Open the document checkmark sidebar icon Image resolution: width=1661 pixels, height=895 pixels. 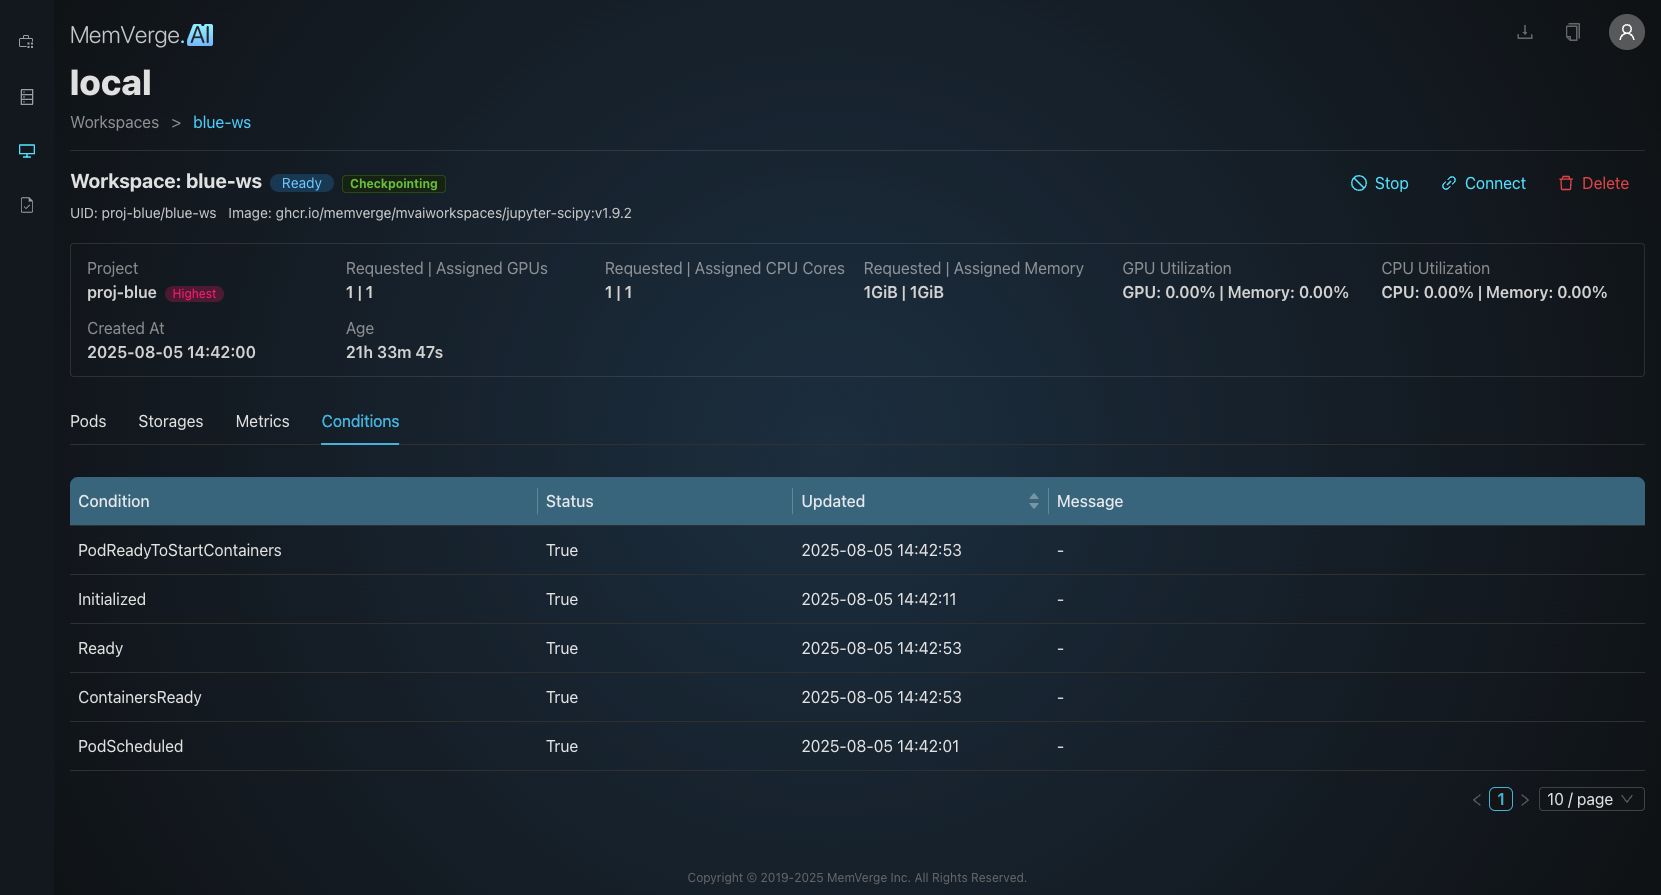[27, 205]
